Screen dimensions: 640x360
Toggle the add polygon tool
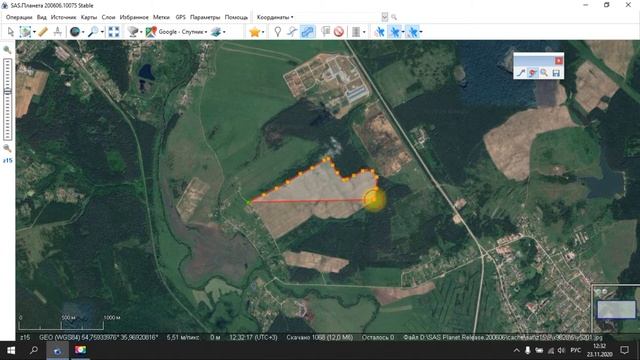(308, 31)
